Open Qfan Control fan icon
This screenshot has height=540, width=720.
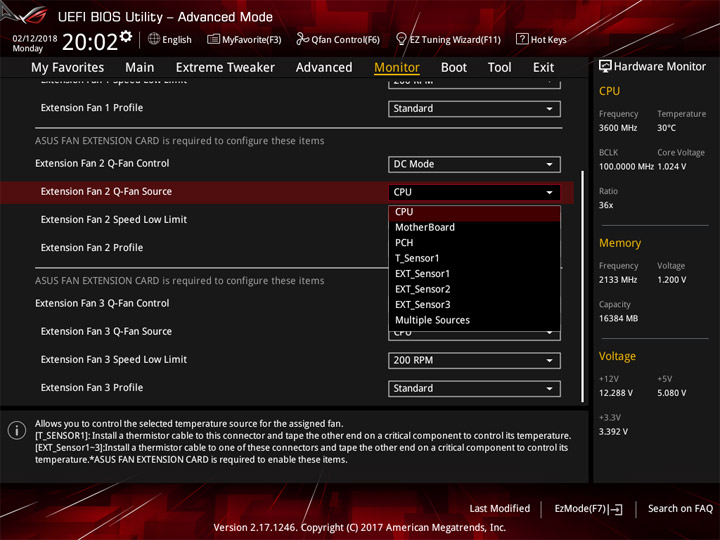coord(302,39)
